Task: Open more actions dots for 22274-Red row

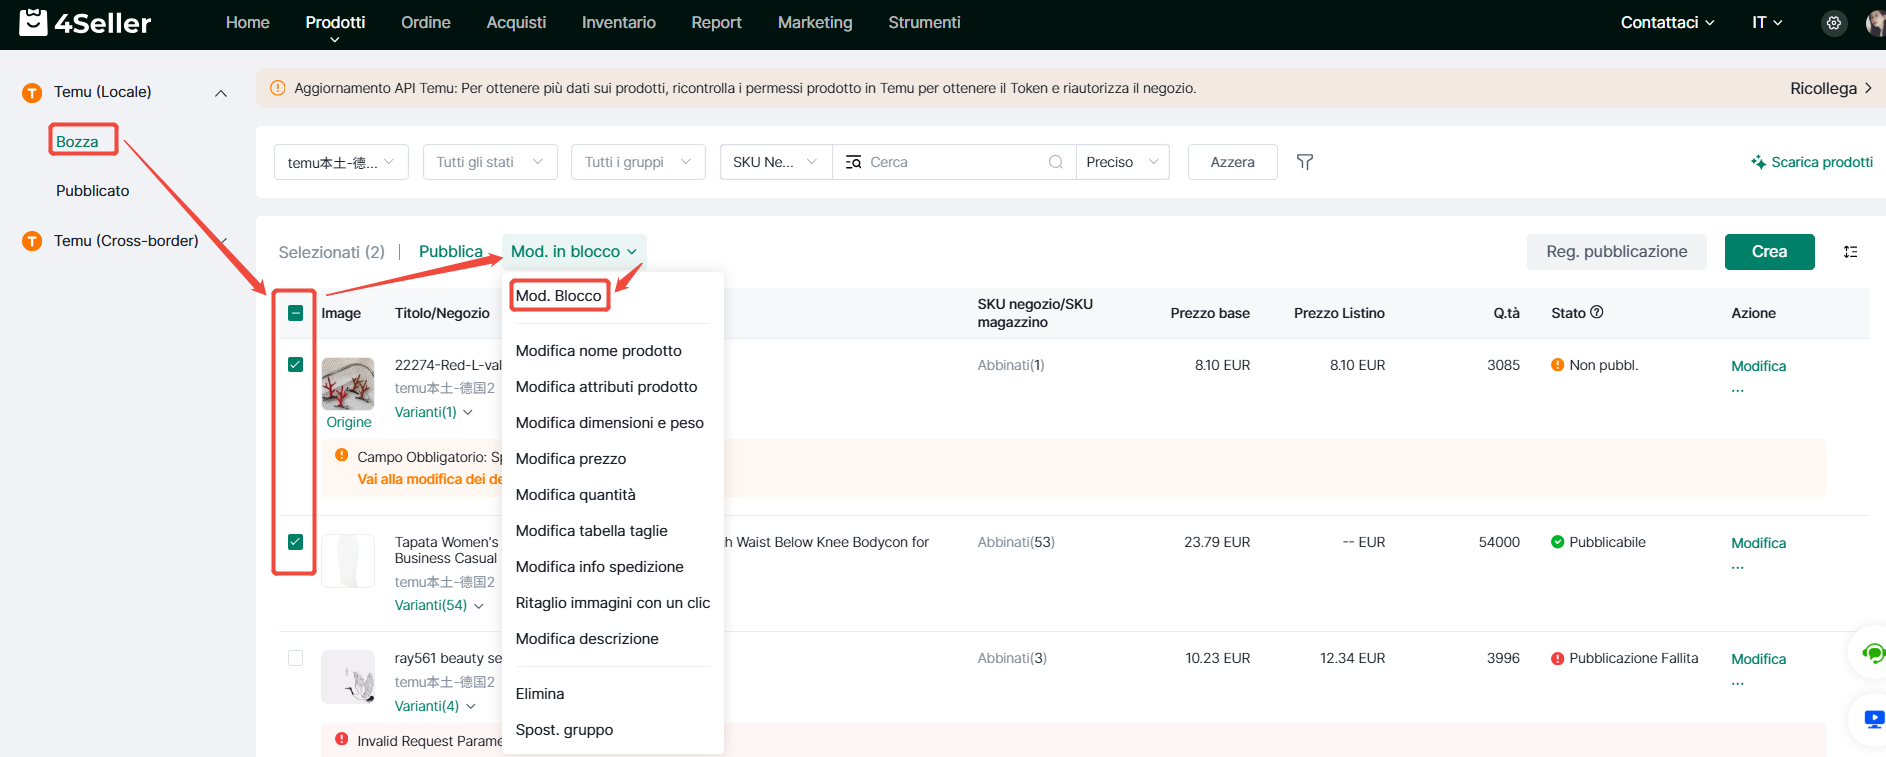Action: 1738,390
